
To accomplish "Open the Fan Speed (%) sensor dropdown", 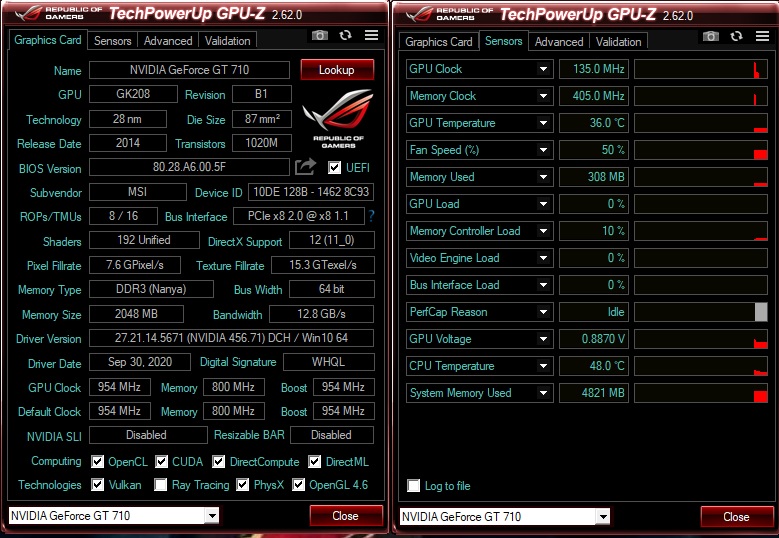I will pyautogui.click(x=544, y=150).
